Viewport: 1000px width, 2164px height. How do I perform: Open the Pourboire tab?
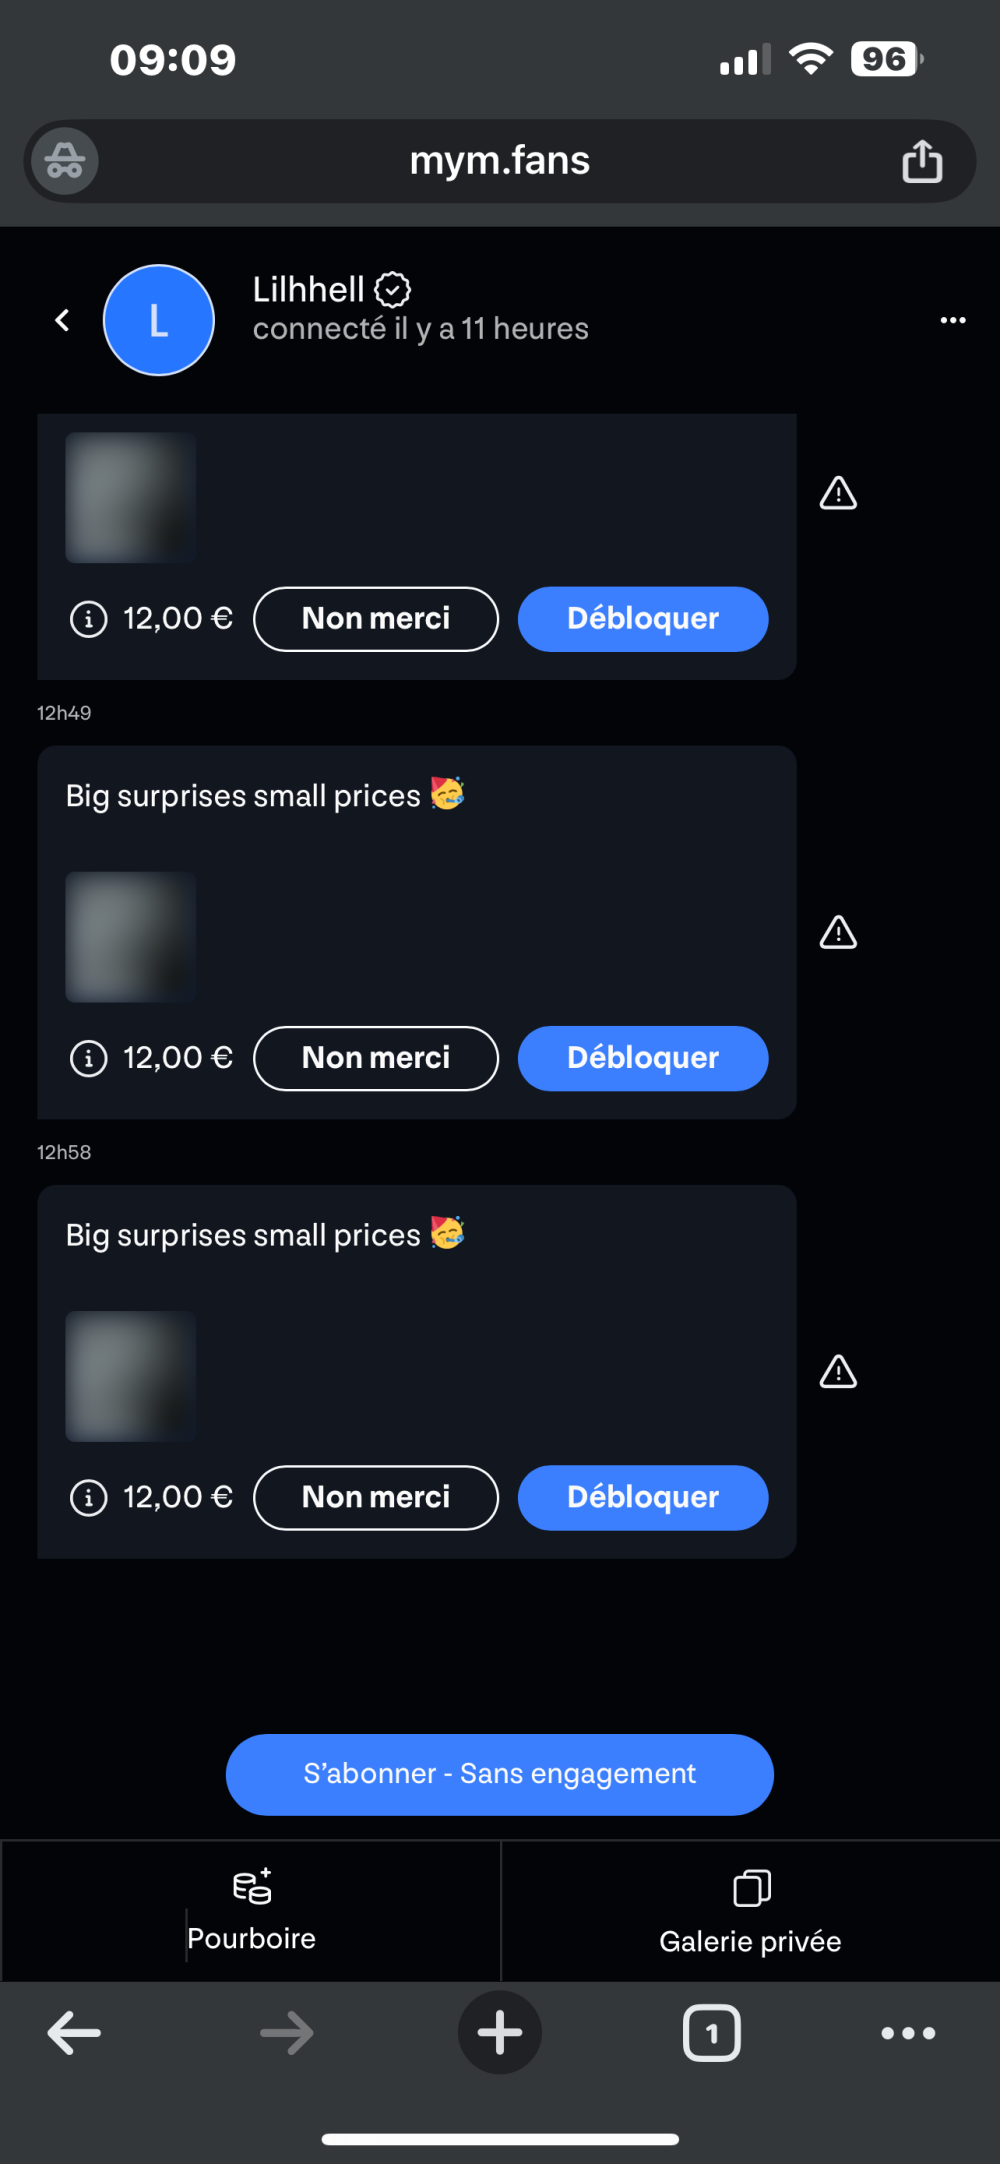pyautogui.click(x=251, y=1911)
